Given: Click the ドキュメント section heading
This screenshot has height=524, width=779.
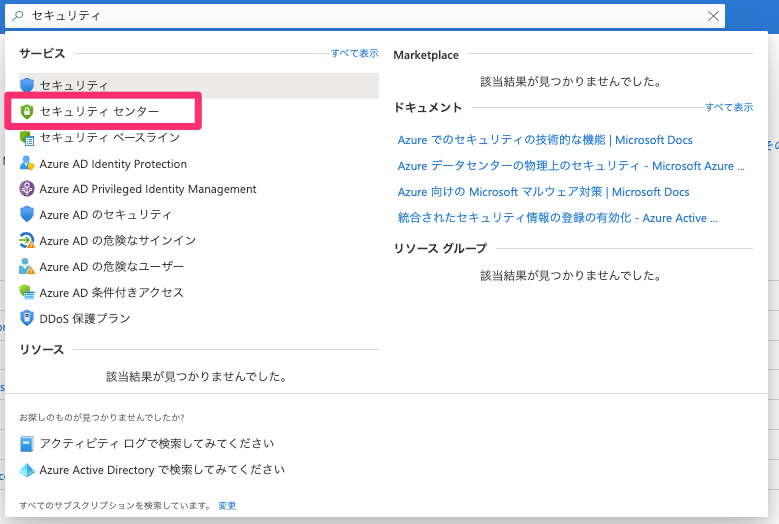Looking at the screenshot, I should point(428,107).
